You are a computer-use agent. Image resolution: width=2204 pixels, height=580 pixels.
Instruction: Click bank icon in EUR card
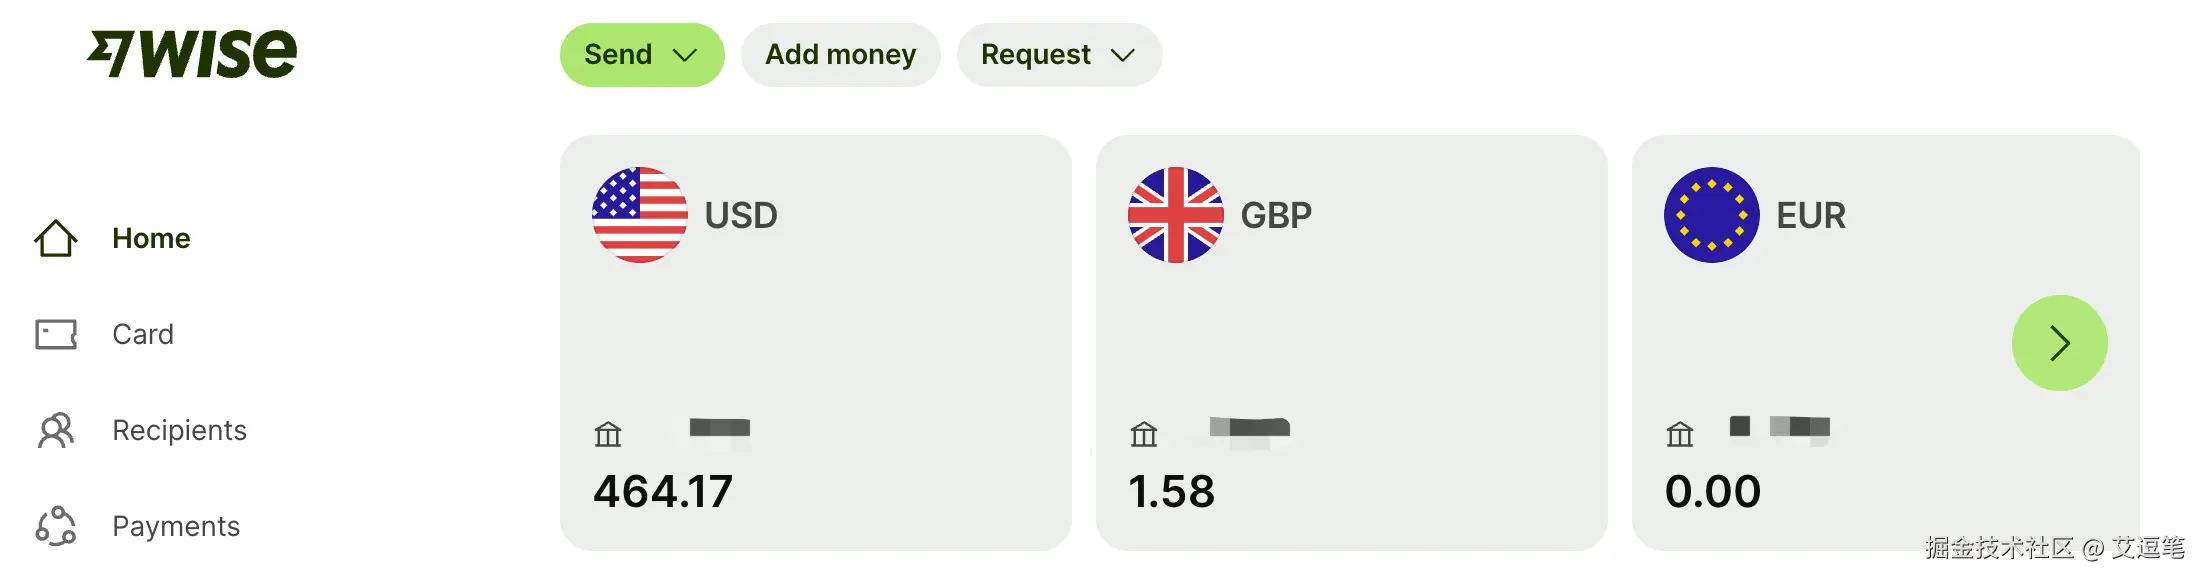click(1680, 434)
